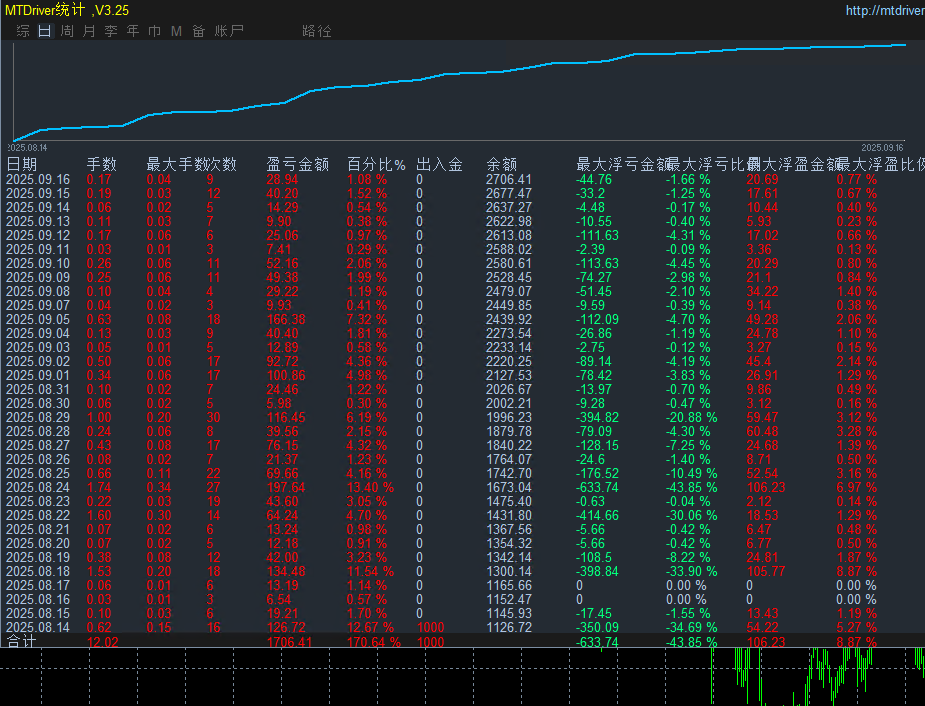Screen dimensions: 925x706
Task: Click the 路径 (path) button
Action: pos(316,31)
